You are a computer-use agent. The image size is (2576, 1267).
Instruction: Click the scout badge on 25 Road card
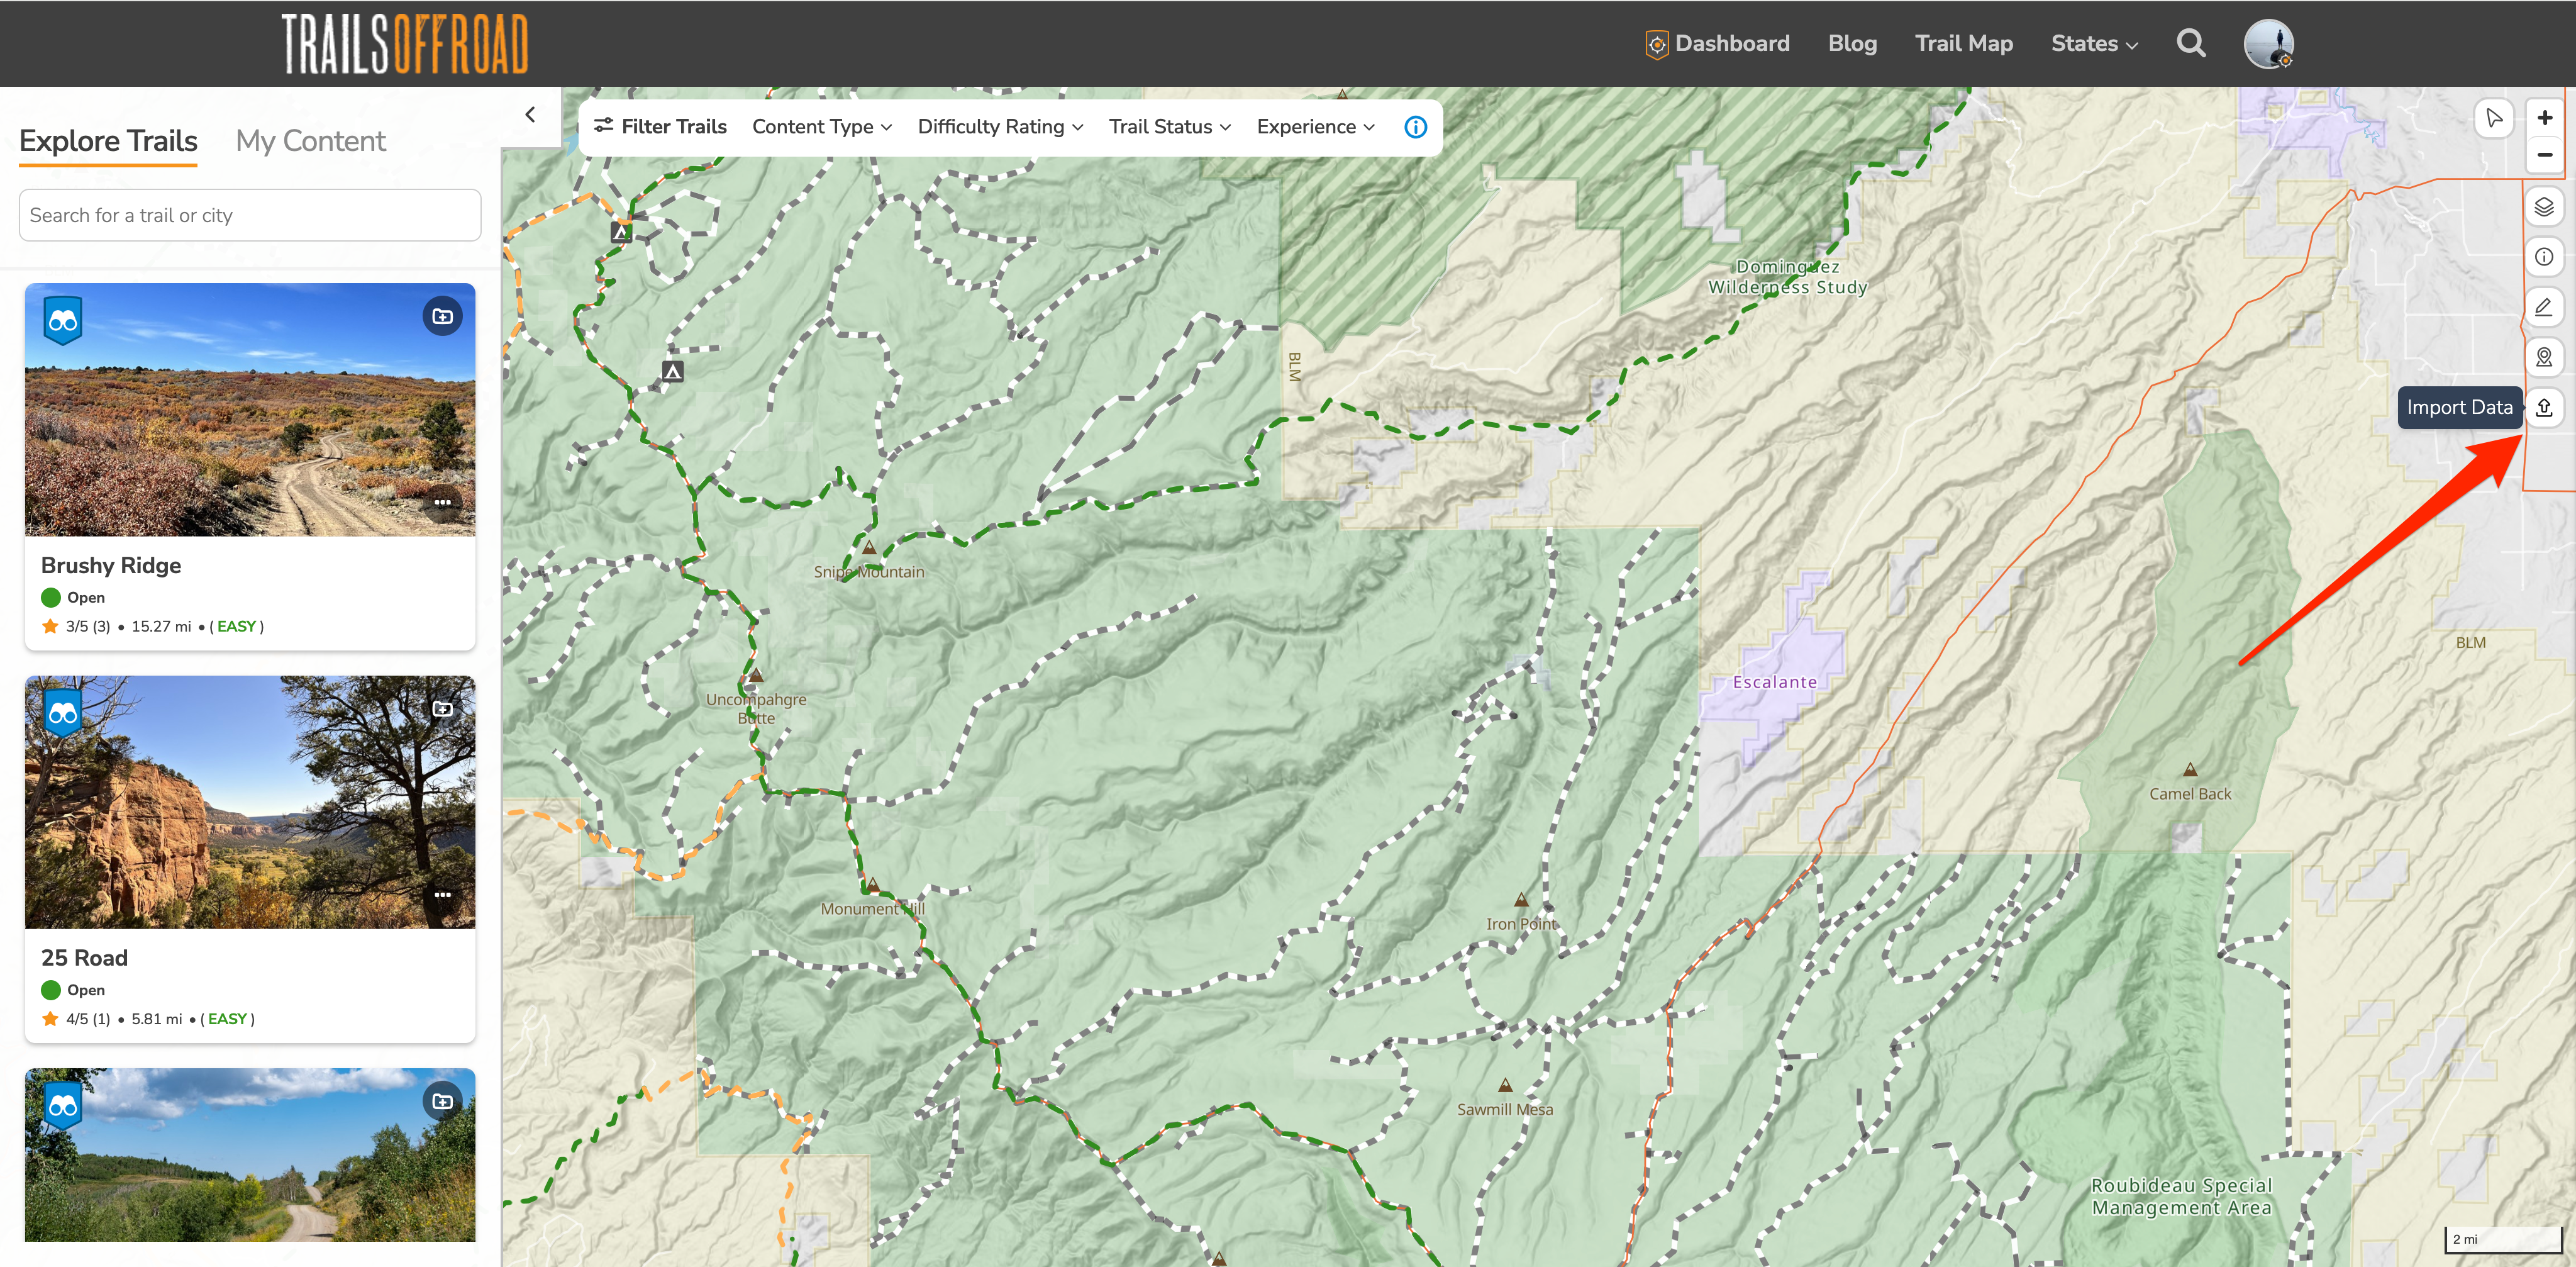tap(63, 713)
